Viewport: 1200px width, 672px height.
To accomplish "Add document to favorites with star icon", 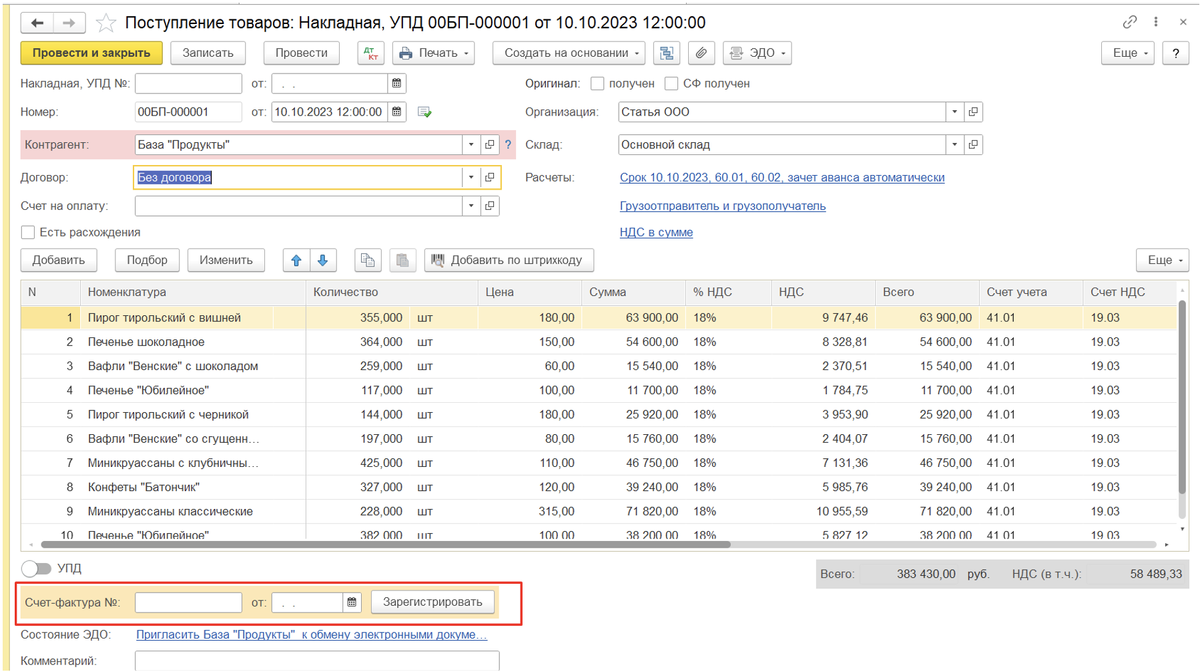I will click(x=106, y=22).
